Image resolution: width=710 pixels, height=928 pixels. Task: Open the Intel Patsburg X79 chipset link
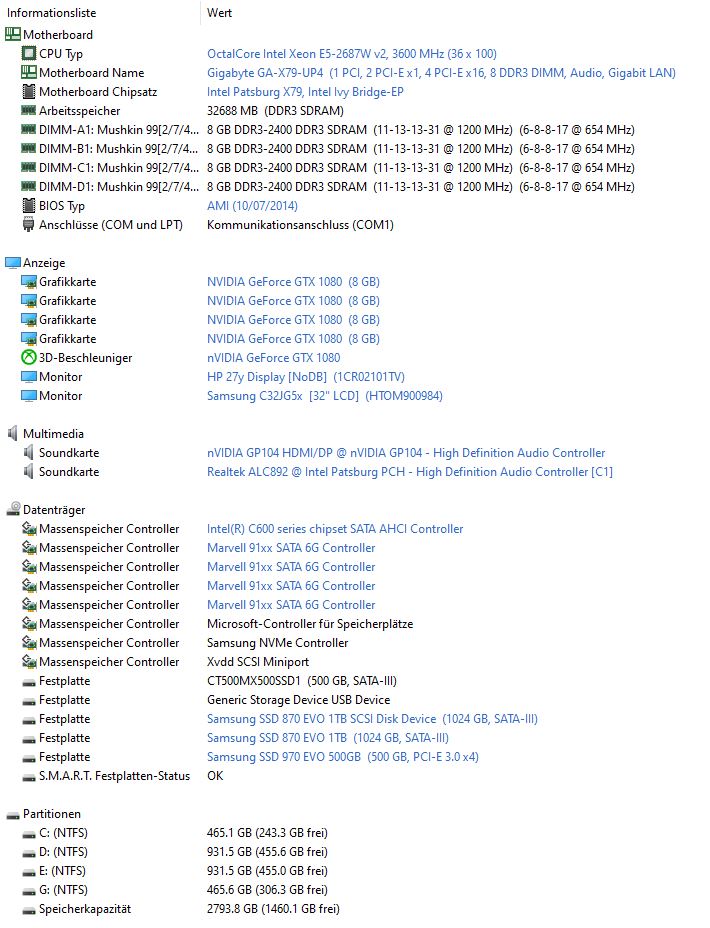click(x=305, y=91)
